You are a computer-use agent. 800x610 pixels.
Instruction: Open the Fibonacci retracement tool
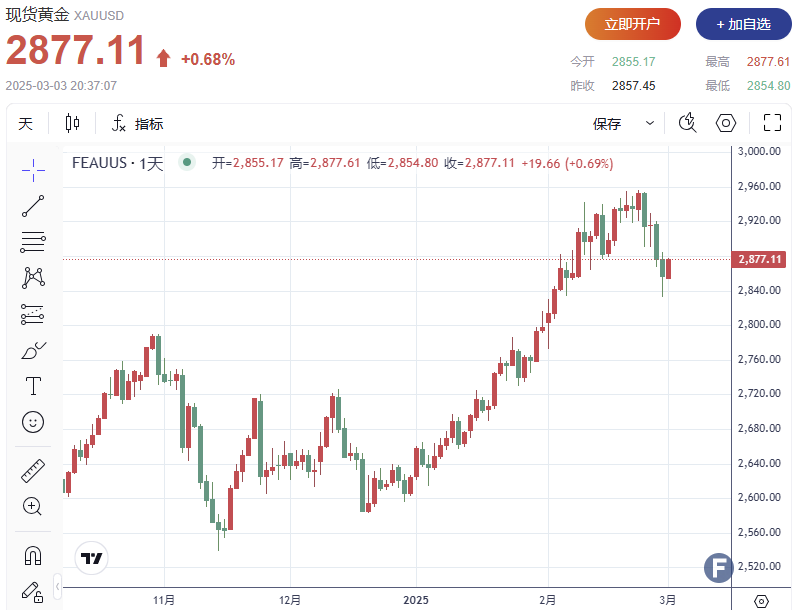(33, 241)
